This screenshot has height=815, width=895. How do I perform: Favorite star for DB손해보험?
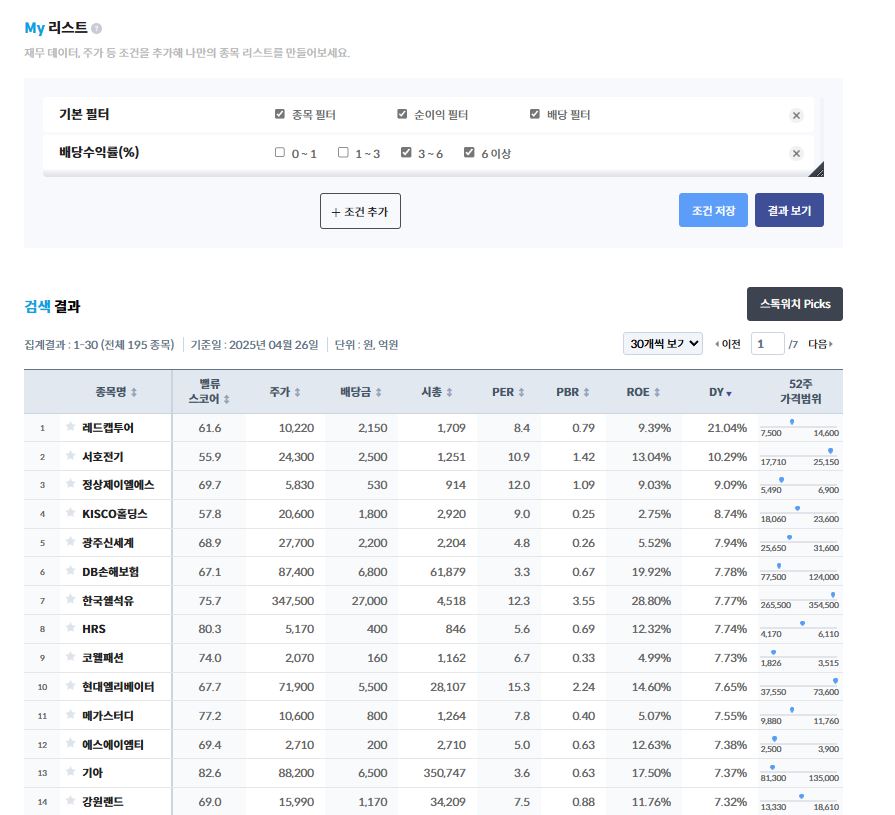coord(70,571)
